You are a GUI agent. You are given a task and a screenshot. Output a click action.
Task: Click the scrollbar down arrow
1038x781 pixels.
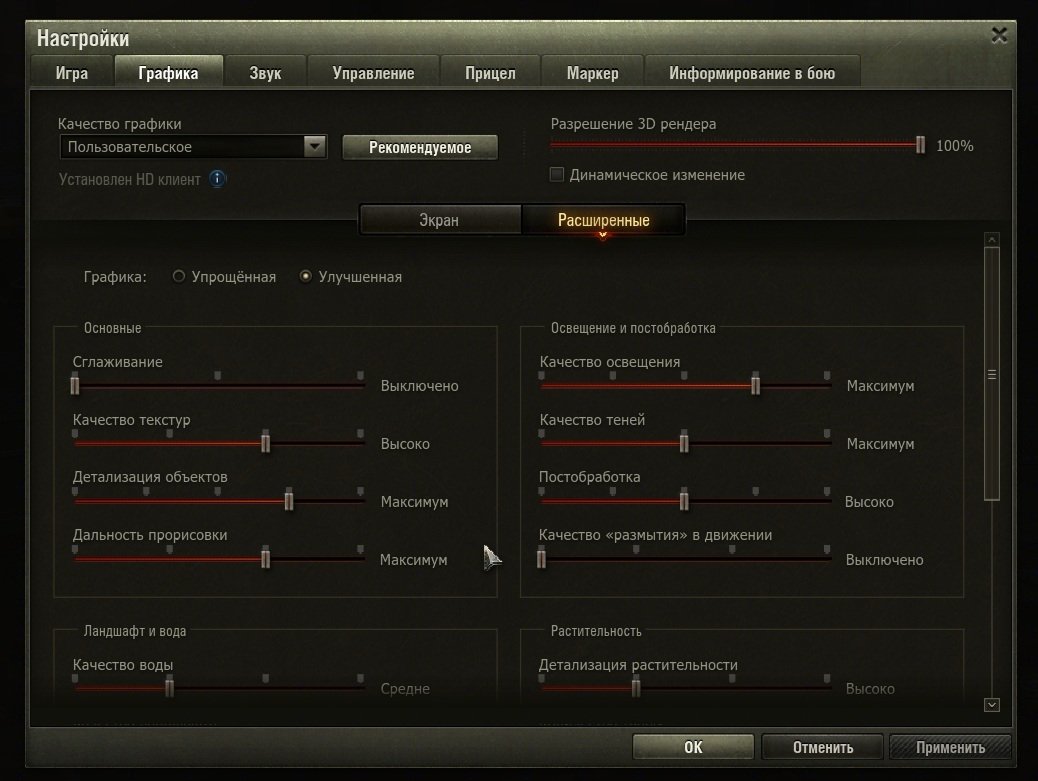pos(991,704)
